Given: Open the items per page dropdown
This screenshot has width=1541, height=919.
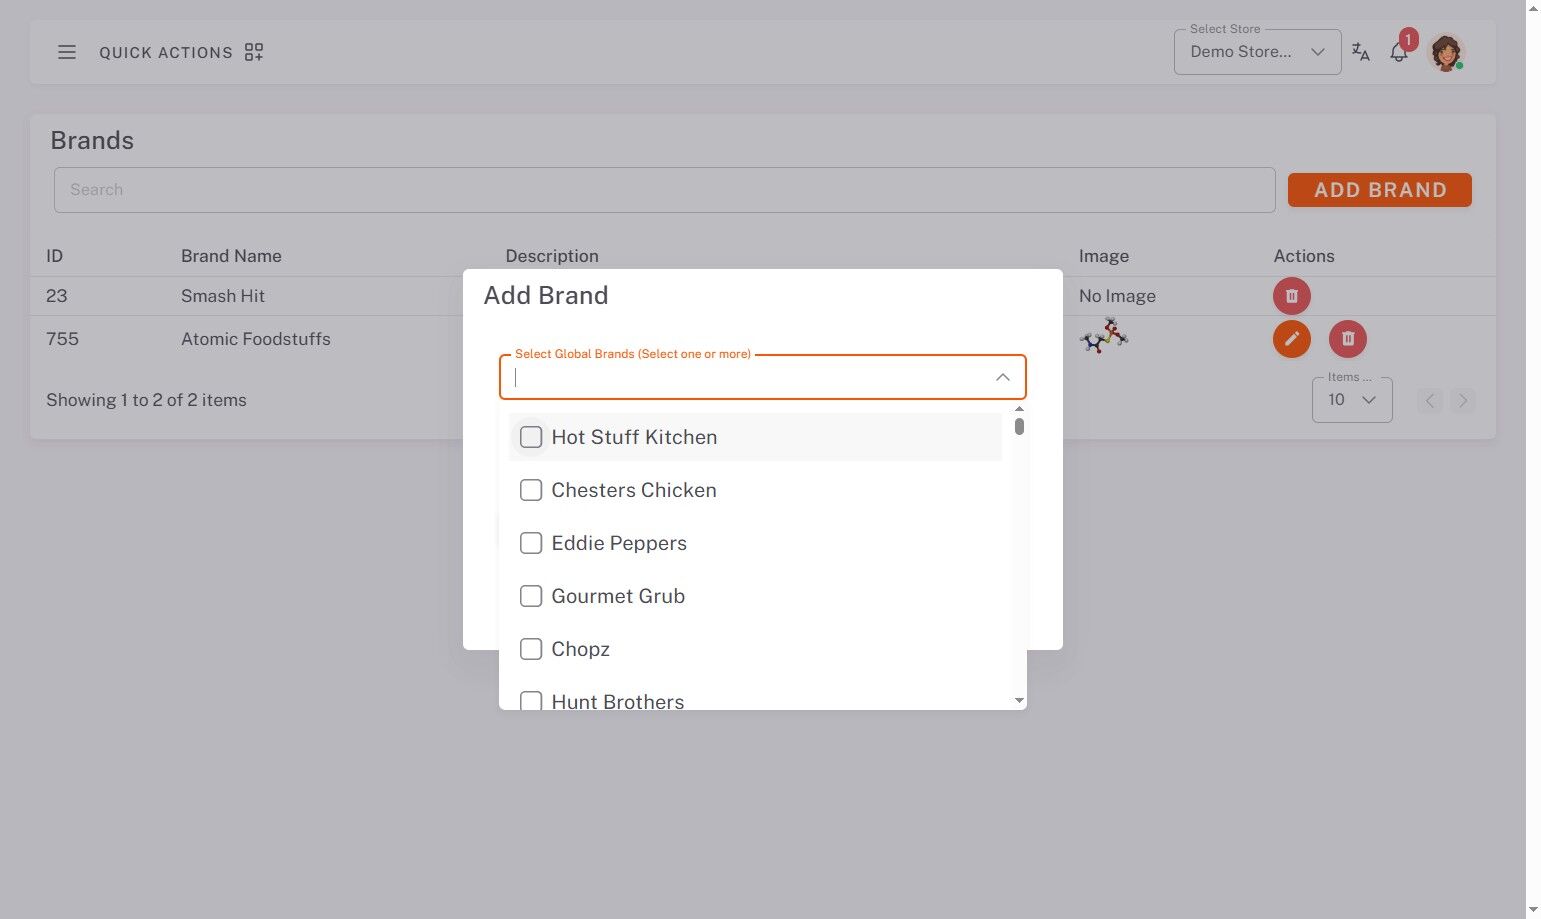Looking at the screenshot, I should pyautogui.click(x=1352, y=400).
